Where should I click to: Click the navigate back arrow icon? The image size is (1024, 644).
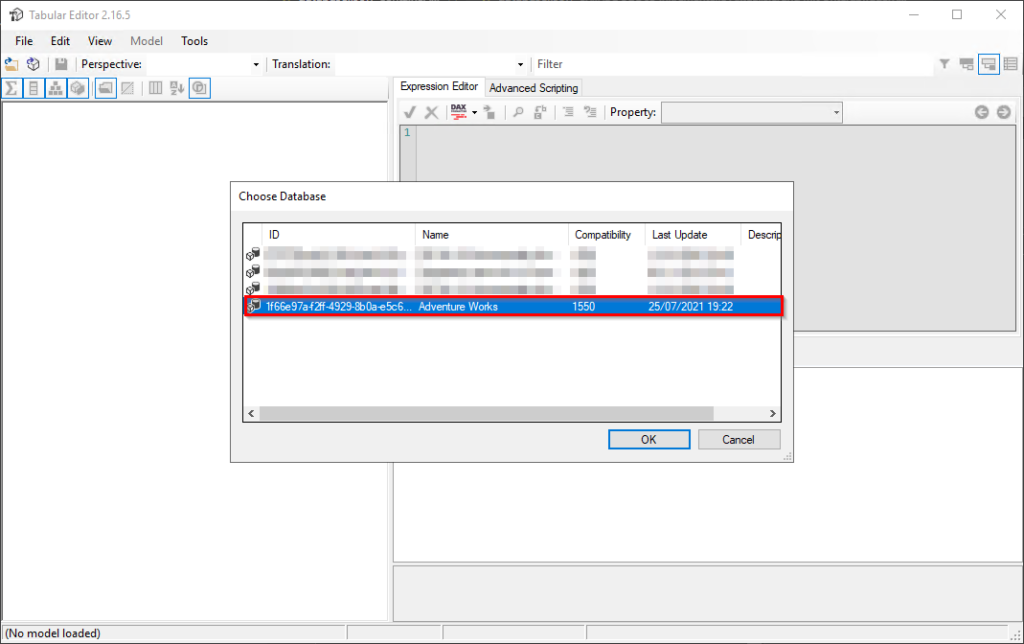tap(982, 112)
